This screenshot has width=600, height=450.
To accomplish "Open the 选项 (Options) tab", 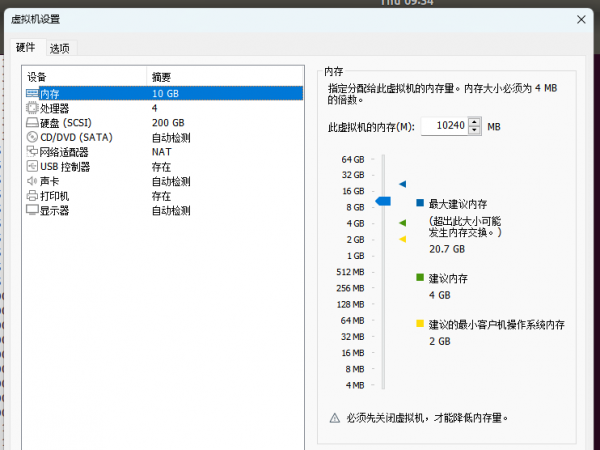I will pyautogui.click(x=60, y=48).
